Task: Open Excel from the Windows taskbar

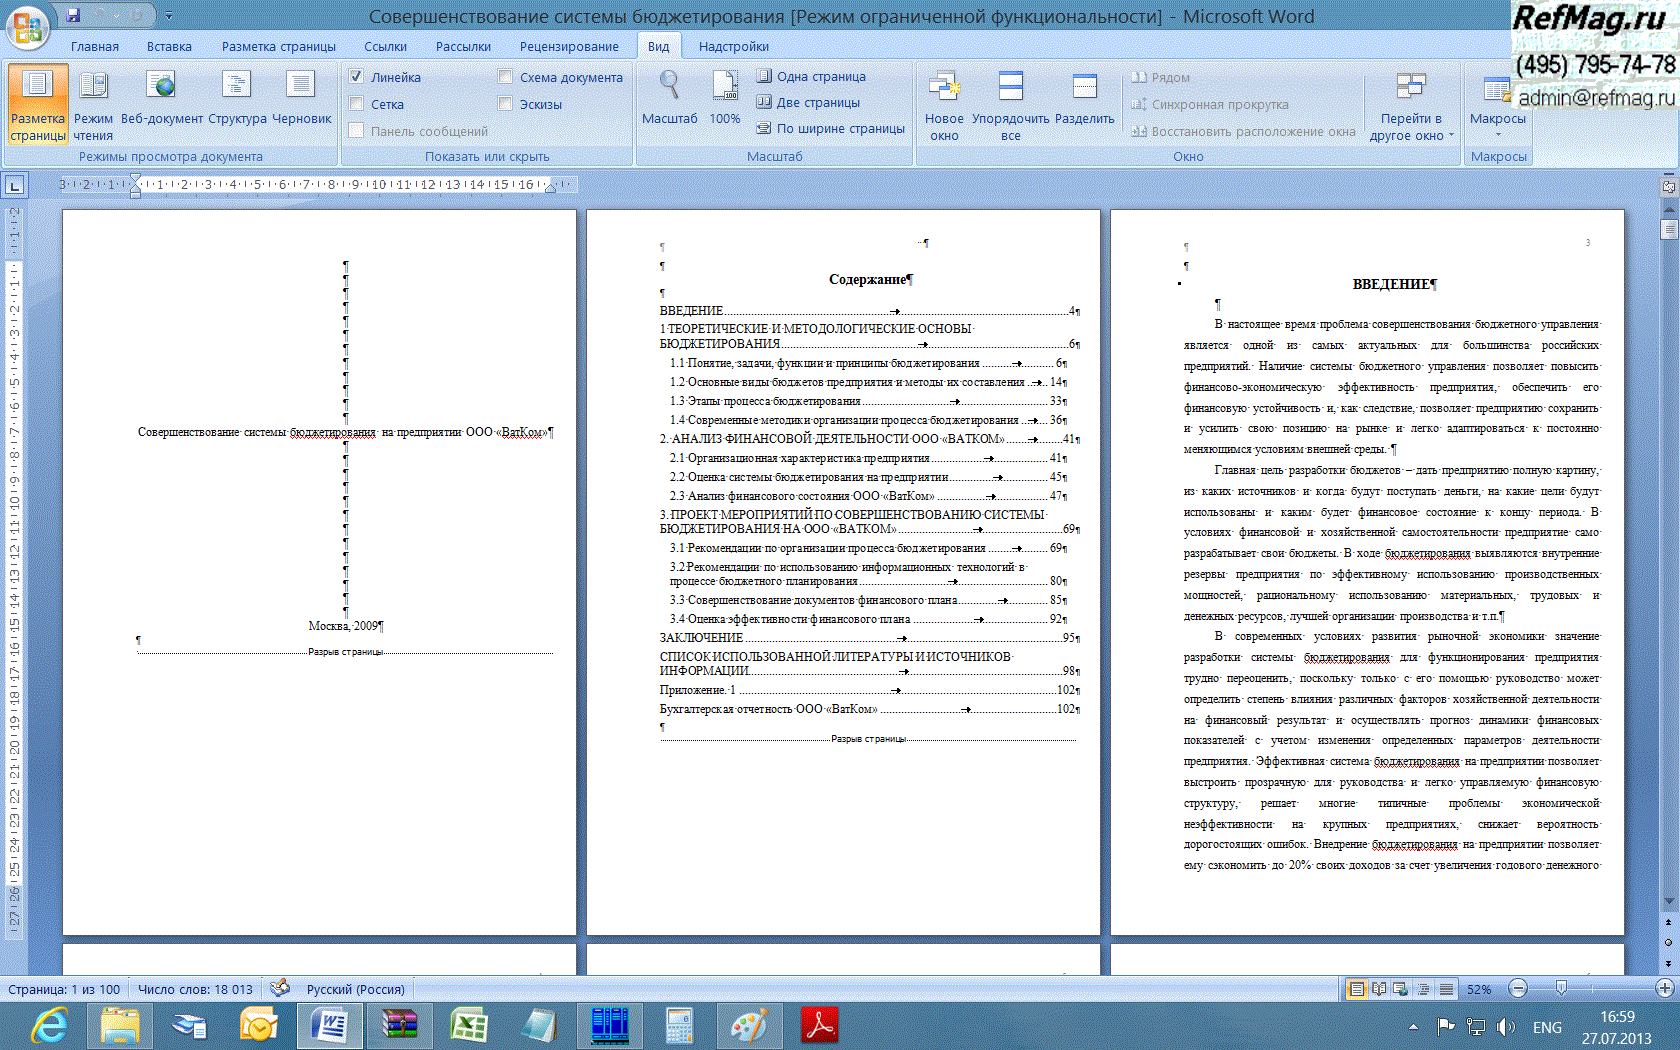Action: coord(468,1026)
